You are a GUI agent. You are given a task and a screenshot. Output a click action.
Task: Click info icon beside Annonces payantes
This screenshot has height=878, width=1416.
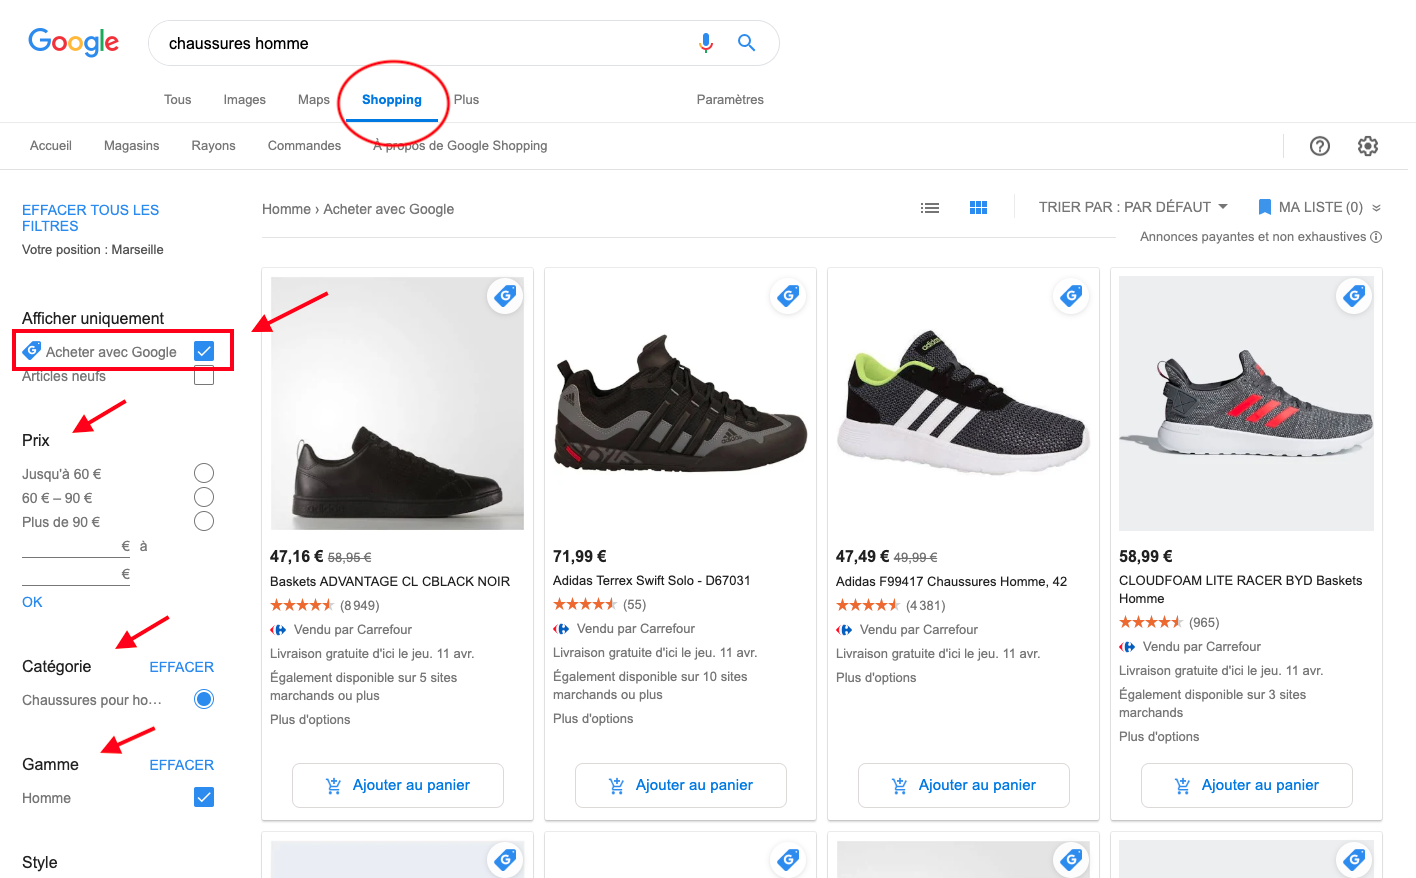pyautogui.click(x=1376, y=237)
